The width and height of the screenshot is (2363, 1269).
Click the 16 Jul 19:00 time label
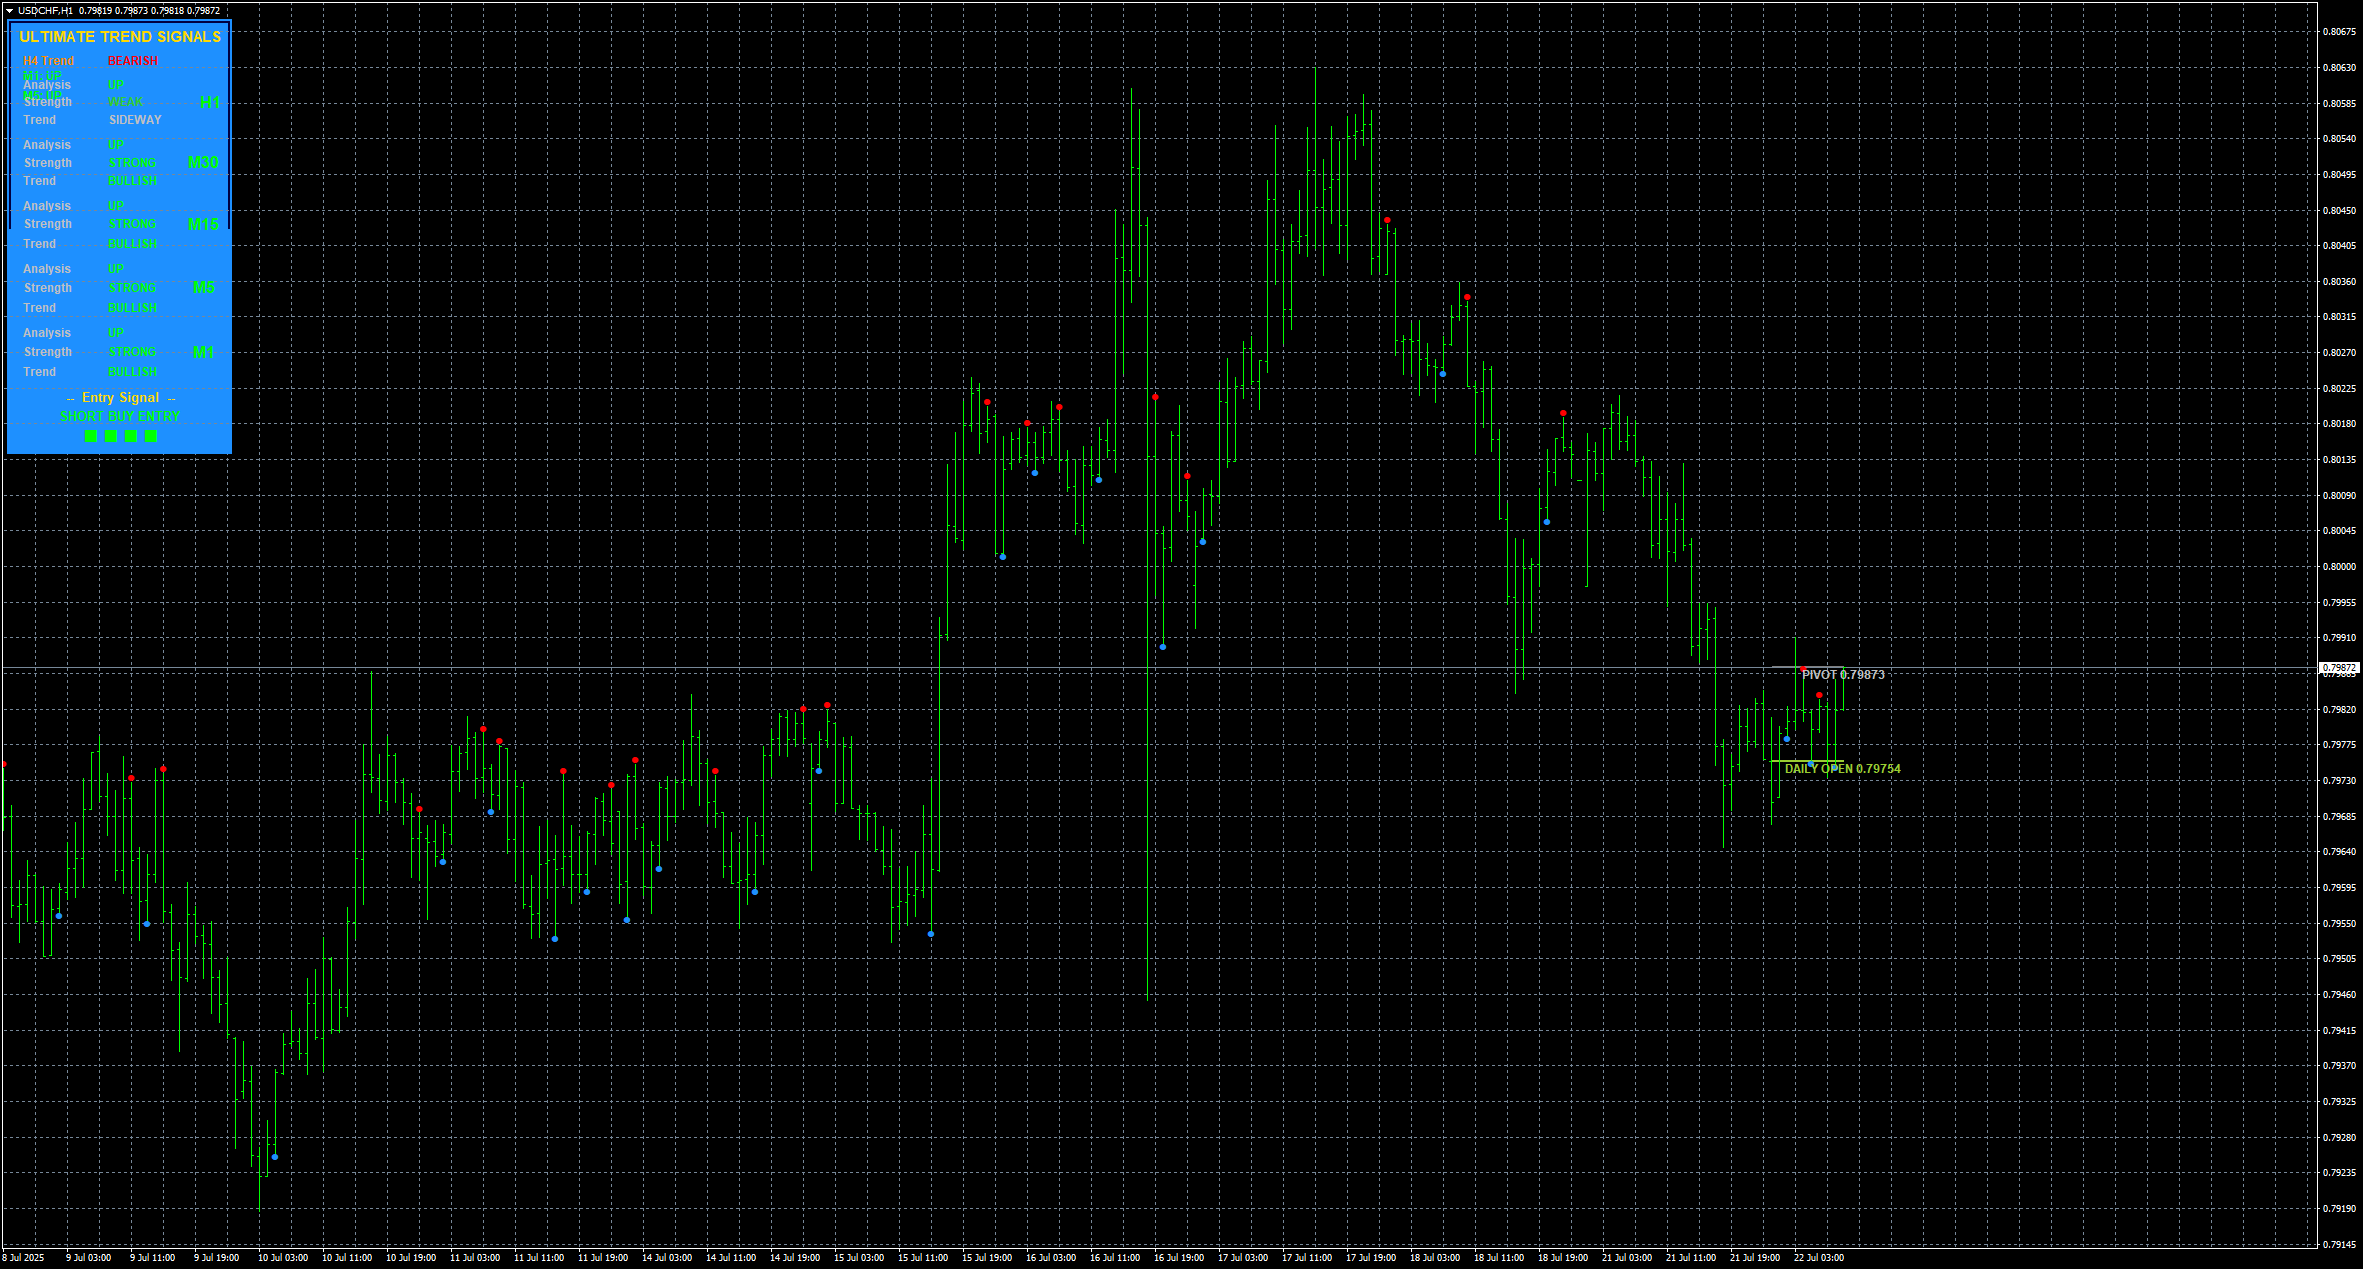click(x=1179, y=1258)
